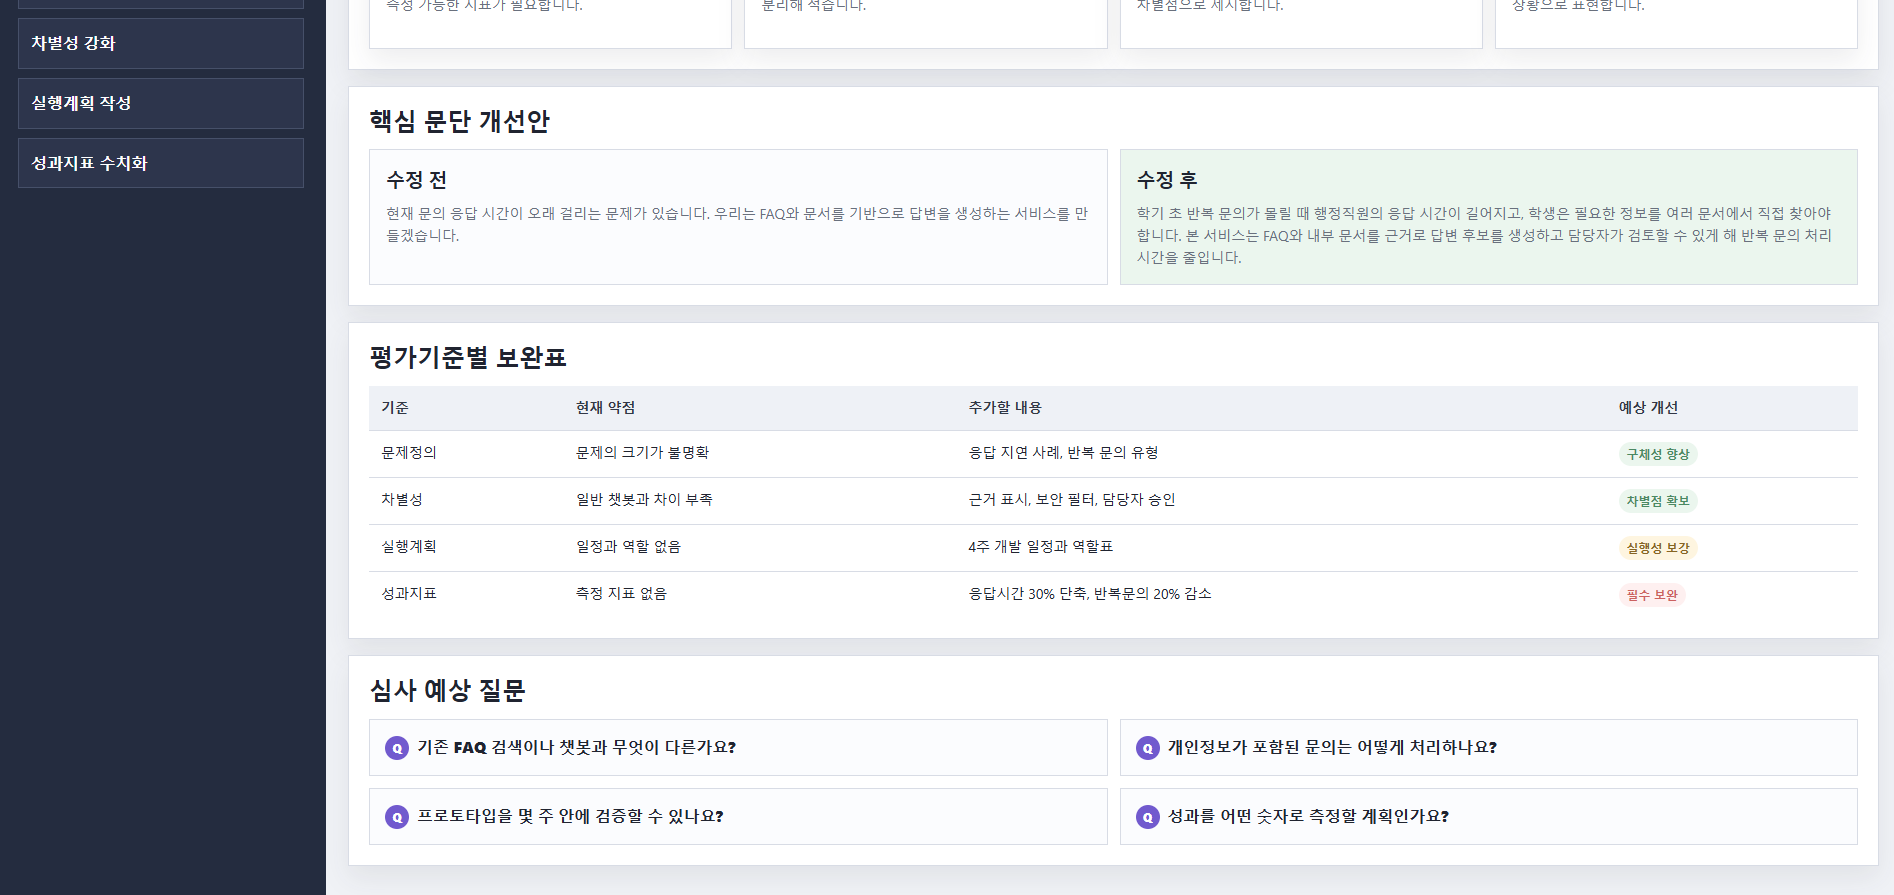This screenshot has height=895, width=1894.
Task: Click Q icon beside FAQ 검색 question
Action: (397, 748)
